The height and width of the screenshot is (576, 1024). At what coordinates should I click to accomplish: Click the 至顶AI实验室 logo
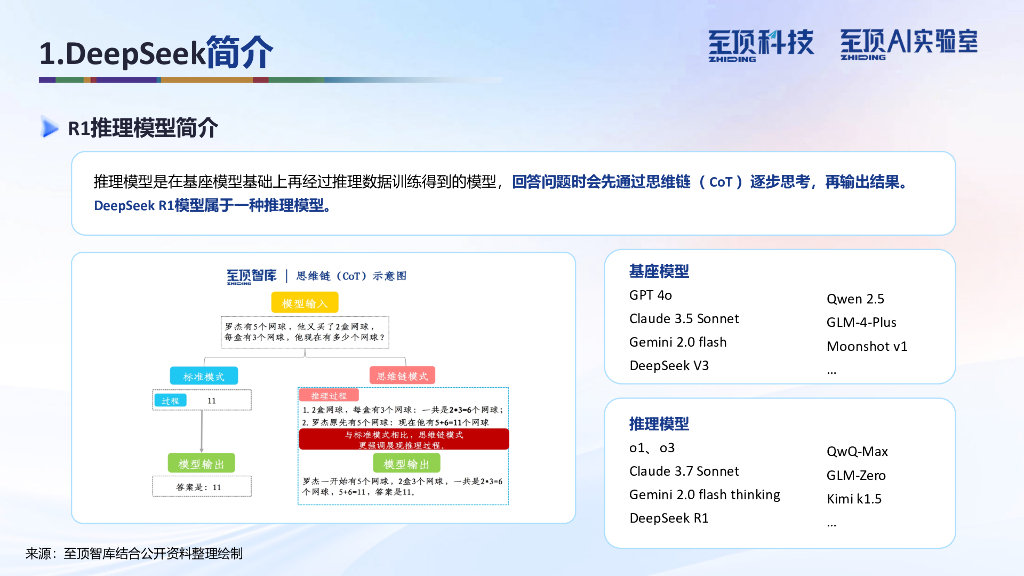click(909, 44)
